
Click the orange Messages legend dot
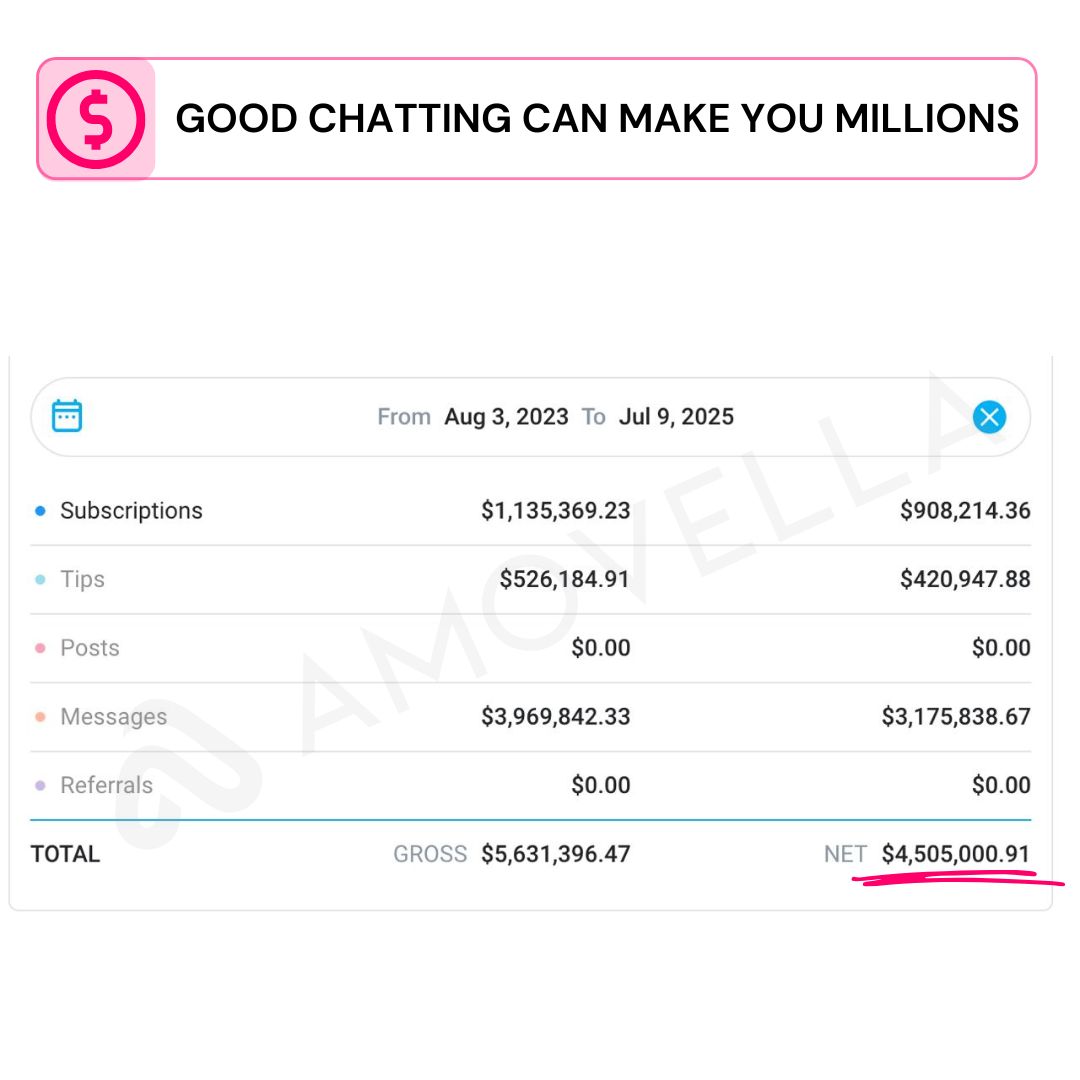[40, 717]
